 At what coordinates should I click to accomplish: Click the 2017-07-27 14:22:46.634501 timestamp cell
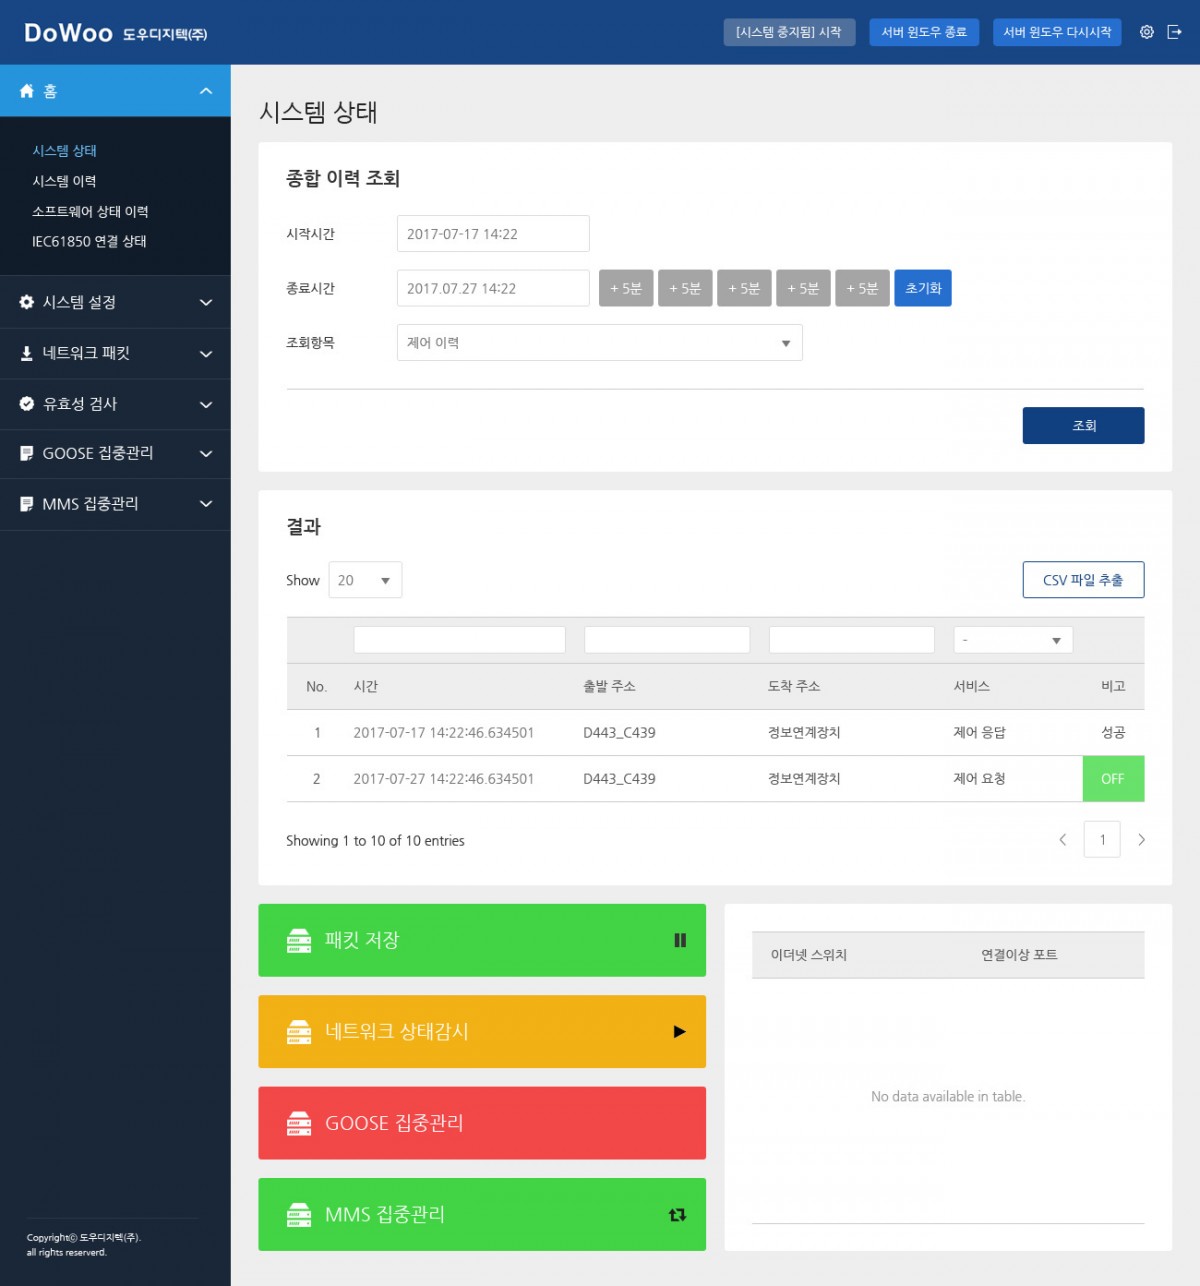[x=444, y=779]
